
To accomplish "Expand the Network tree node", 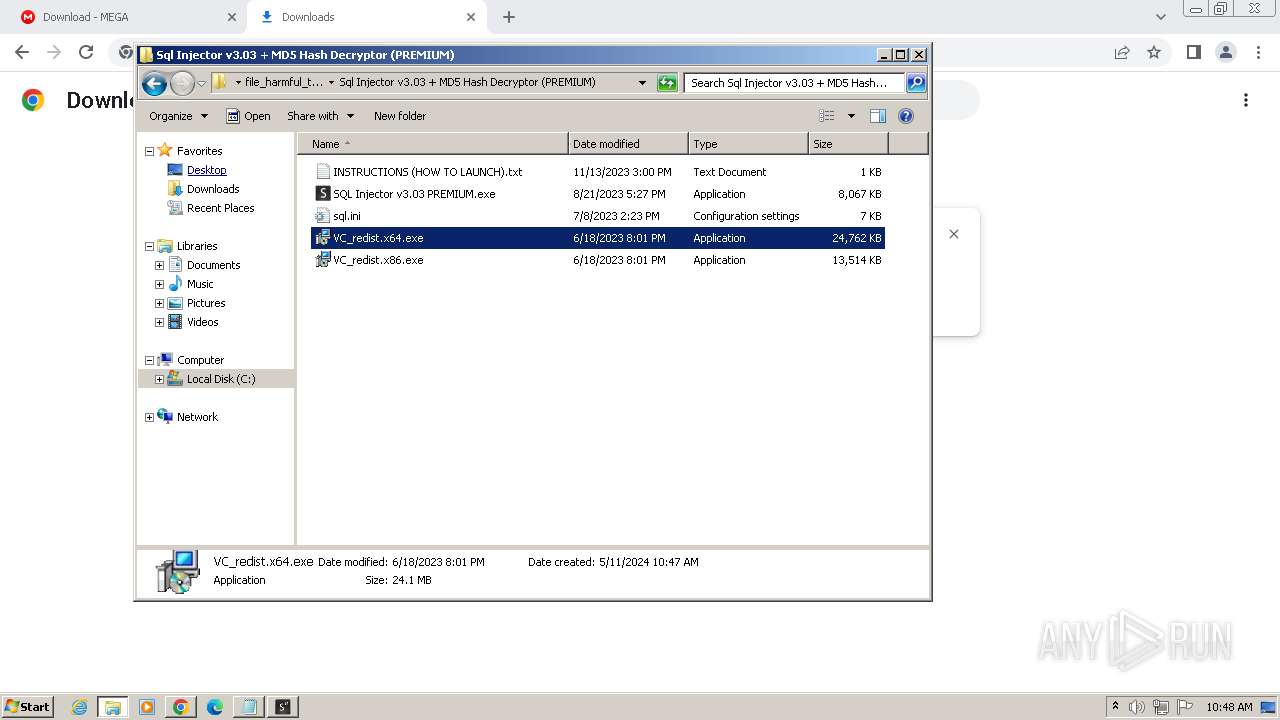I will pyautogui.click(x=149, y=417).
